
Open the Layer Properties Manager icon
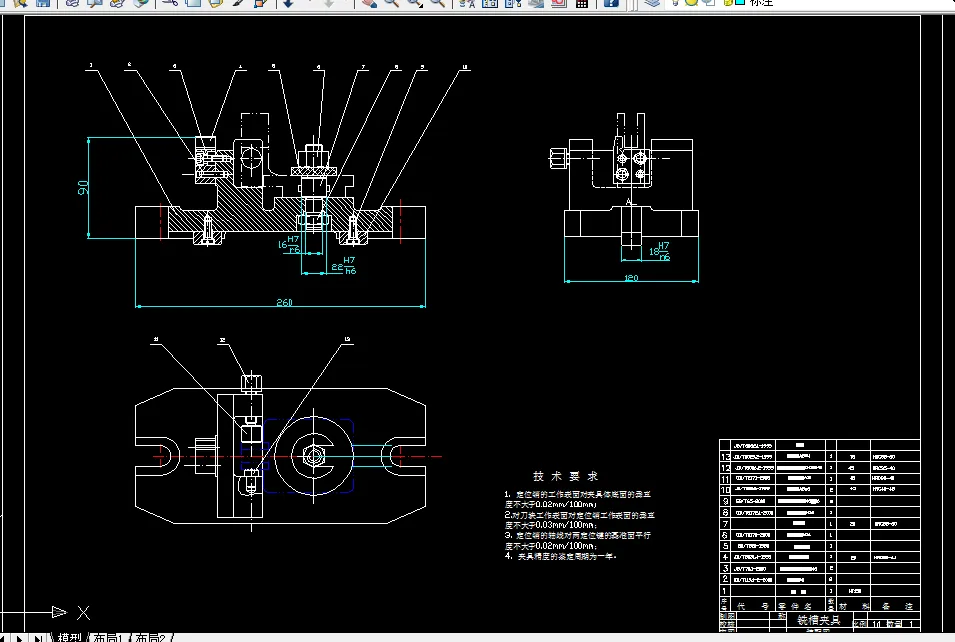652,3
